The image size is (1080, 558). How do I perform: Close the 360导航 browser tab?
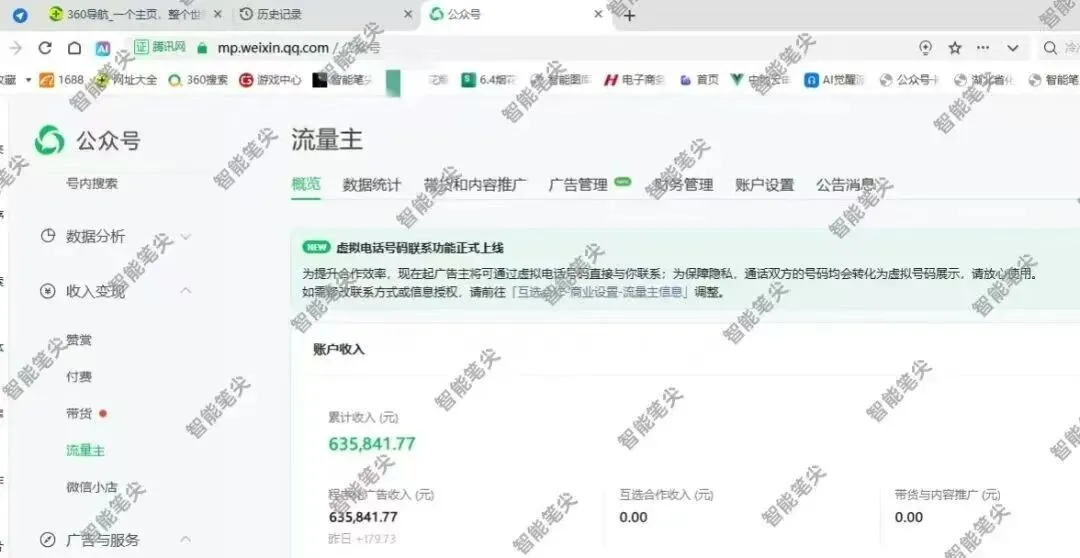218,14
